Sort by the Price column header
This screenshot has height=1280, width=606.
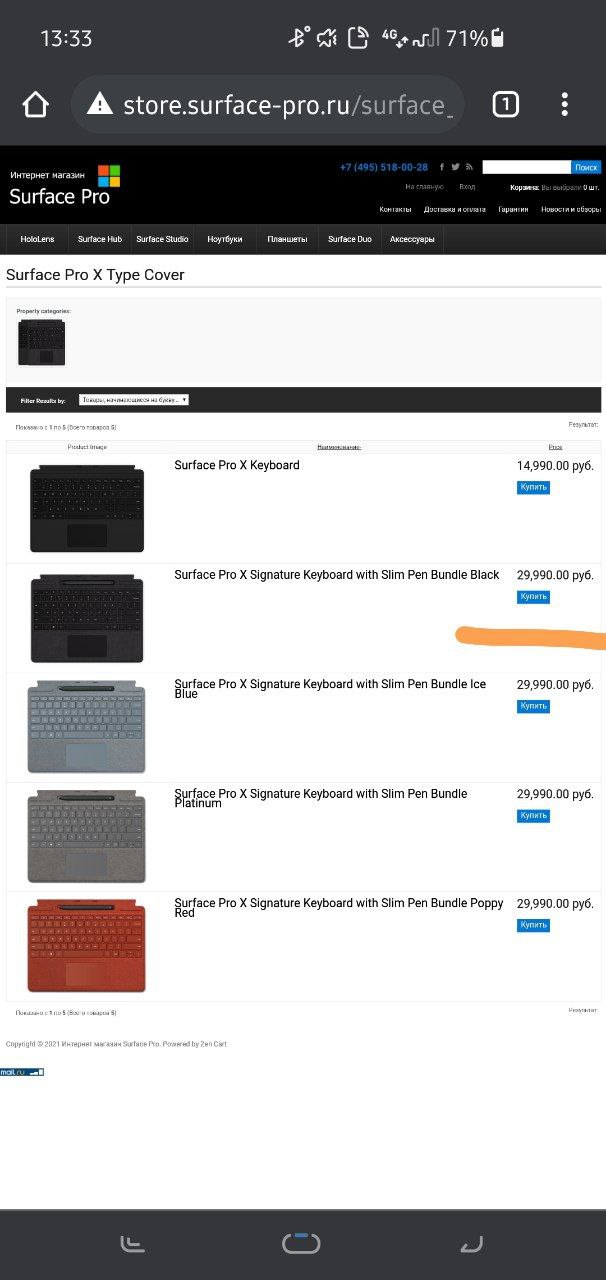click(x=555, y=447)
